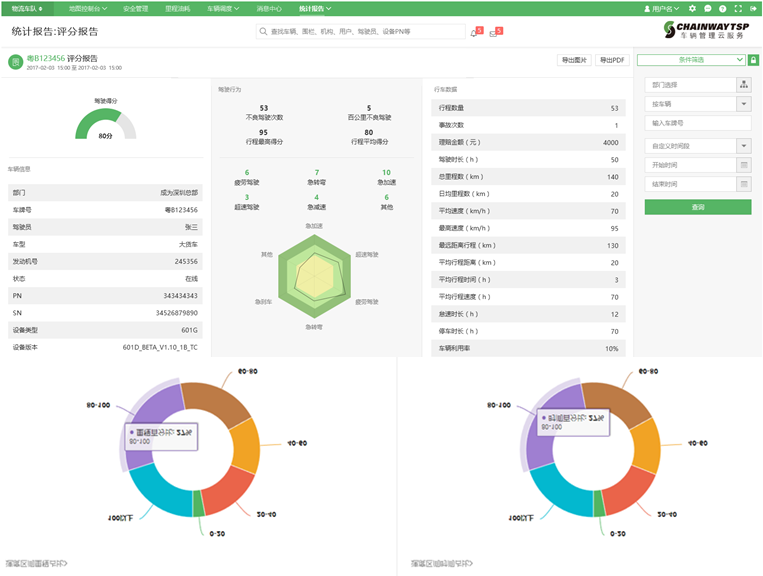Image resolution: width=763 pixels, height=576 pixels.
Task: Open the 自定义时间段 dropdown
Action: tap(744, 146)
